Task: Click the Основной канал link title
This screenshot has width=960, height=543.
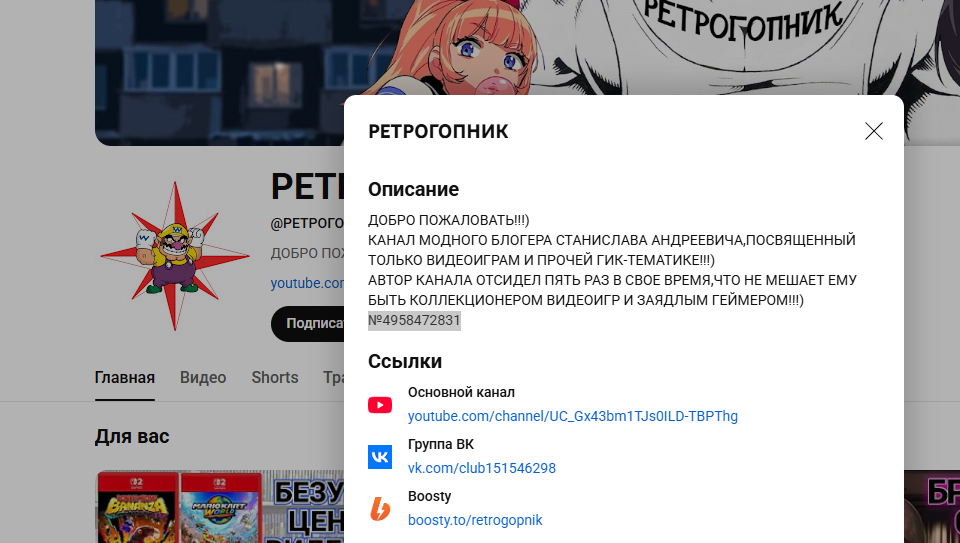Action: [461, 392]
